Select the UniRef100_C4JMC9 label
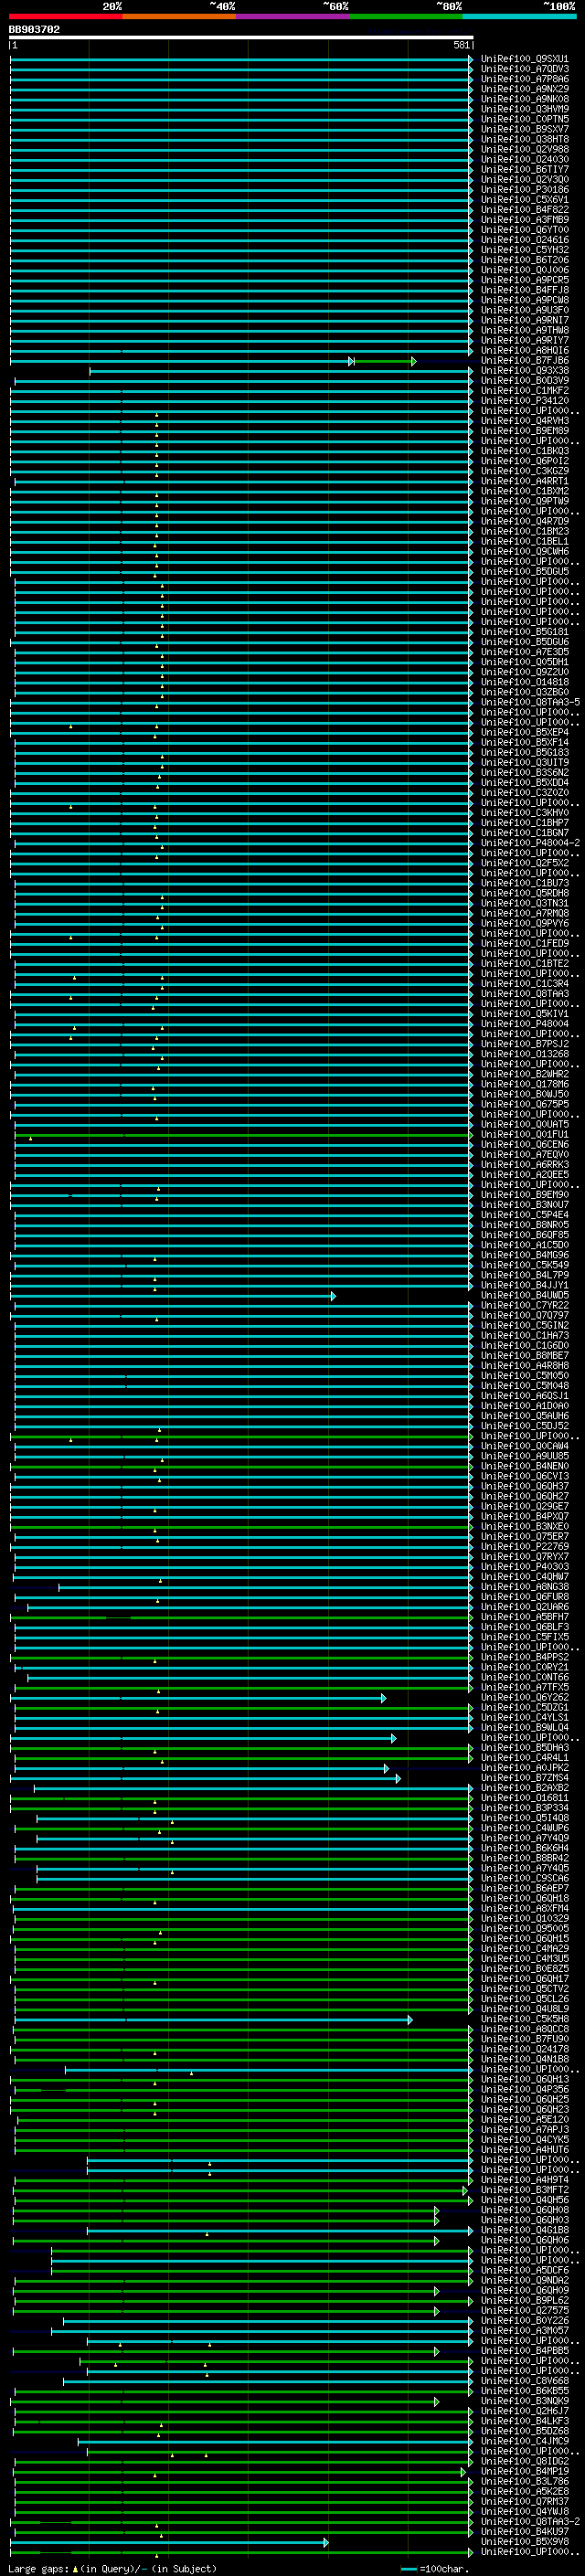Screen dimensions: 585x2576 tap(525, 2441)
